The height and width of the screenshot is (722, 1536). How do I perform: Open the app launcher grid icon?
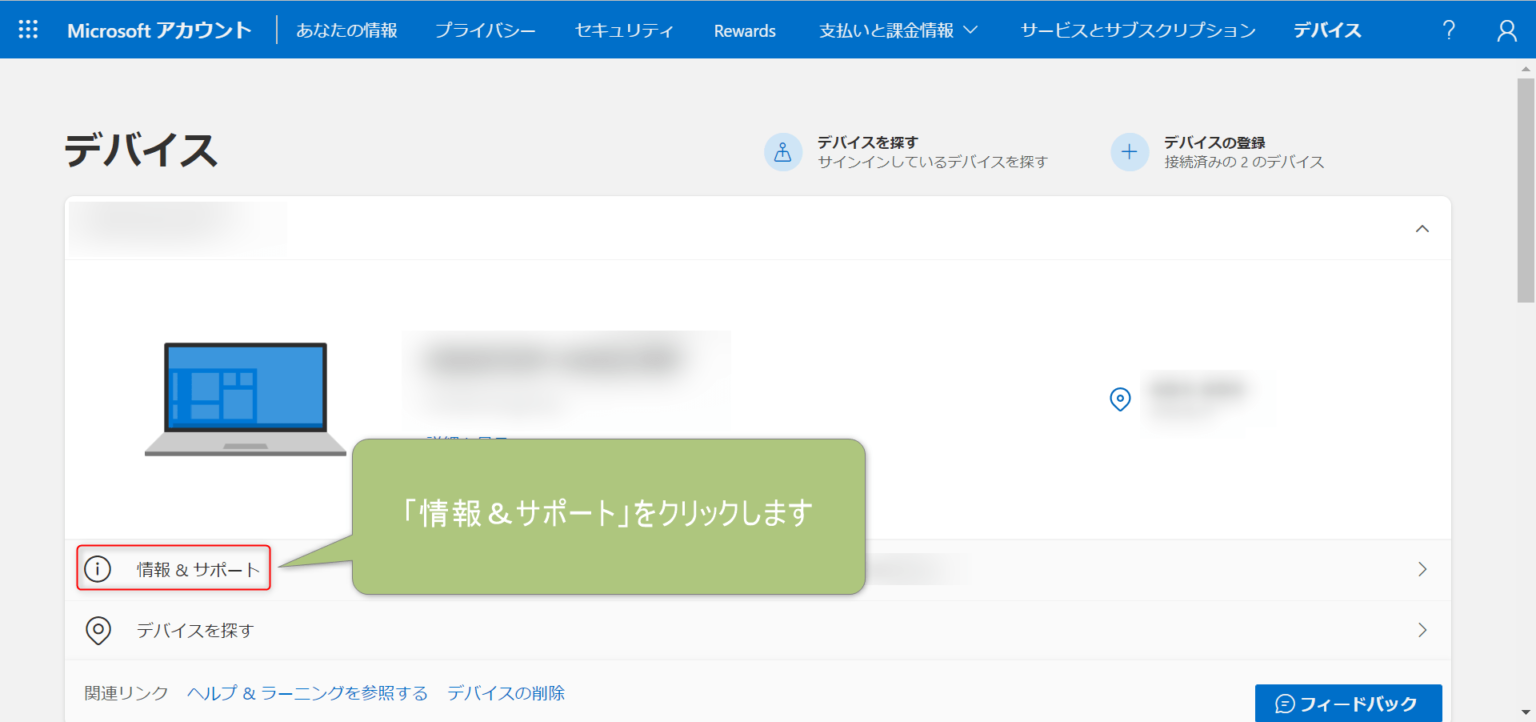point(27,29)
